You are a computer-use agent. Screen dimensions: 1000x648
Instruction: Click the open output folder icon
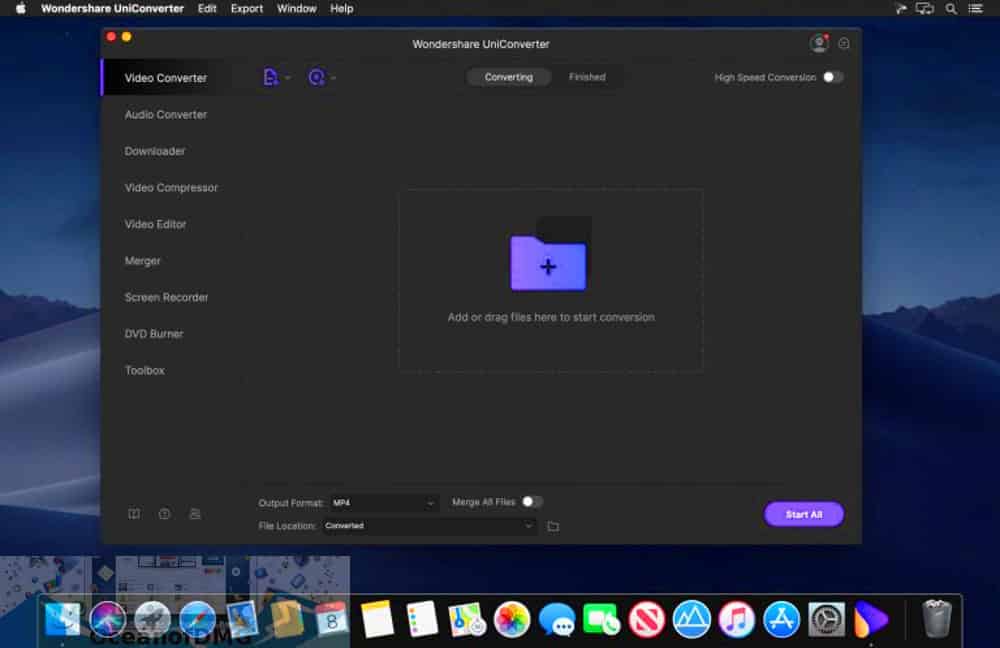point(553,526)
